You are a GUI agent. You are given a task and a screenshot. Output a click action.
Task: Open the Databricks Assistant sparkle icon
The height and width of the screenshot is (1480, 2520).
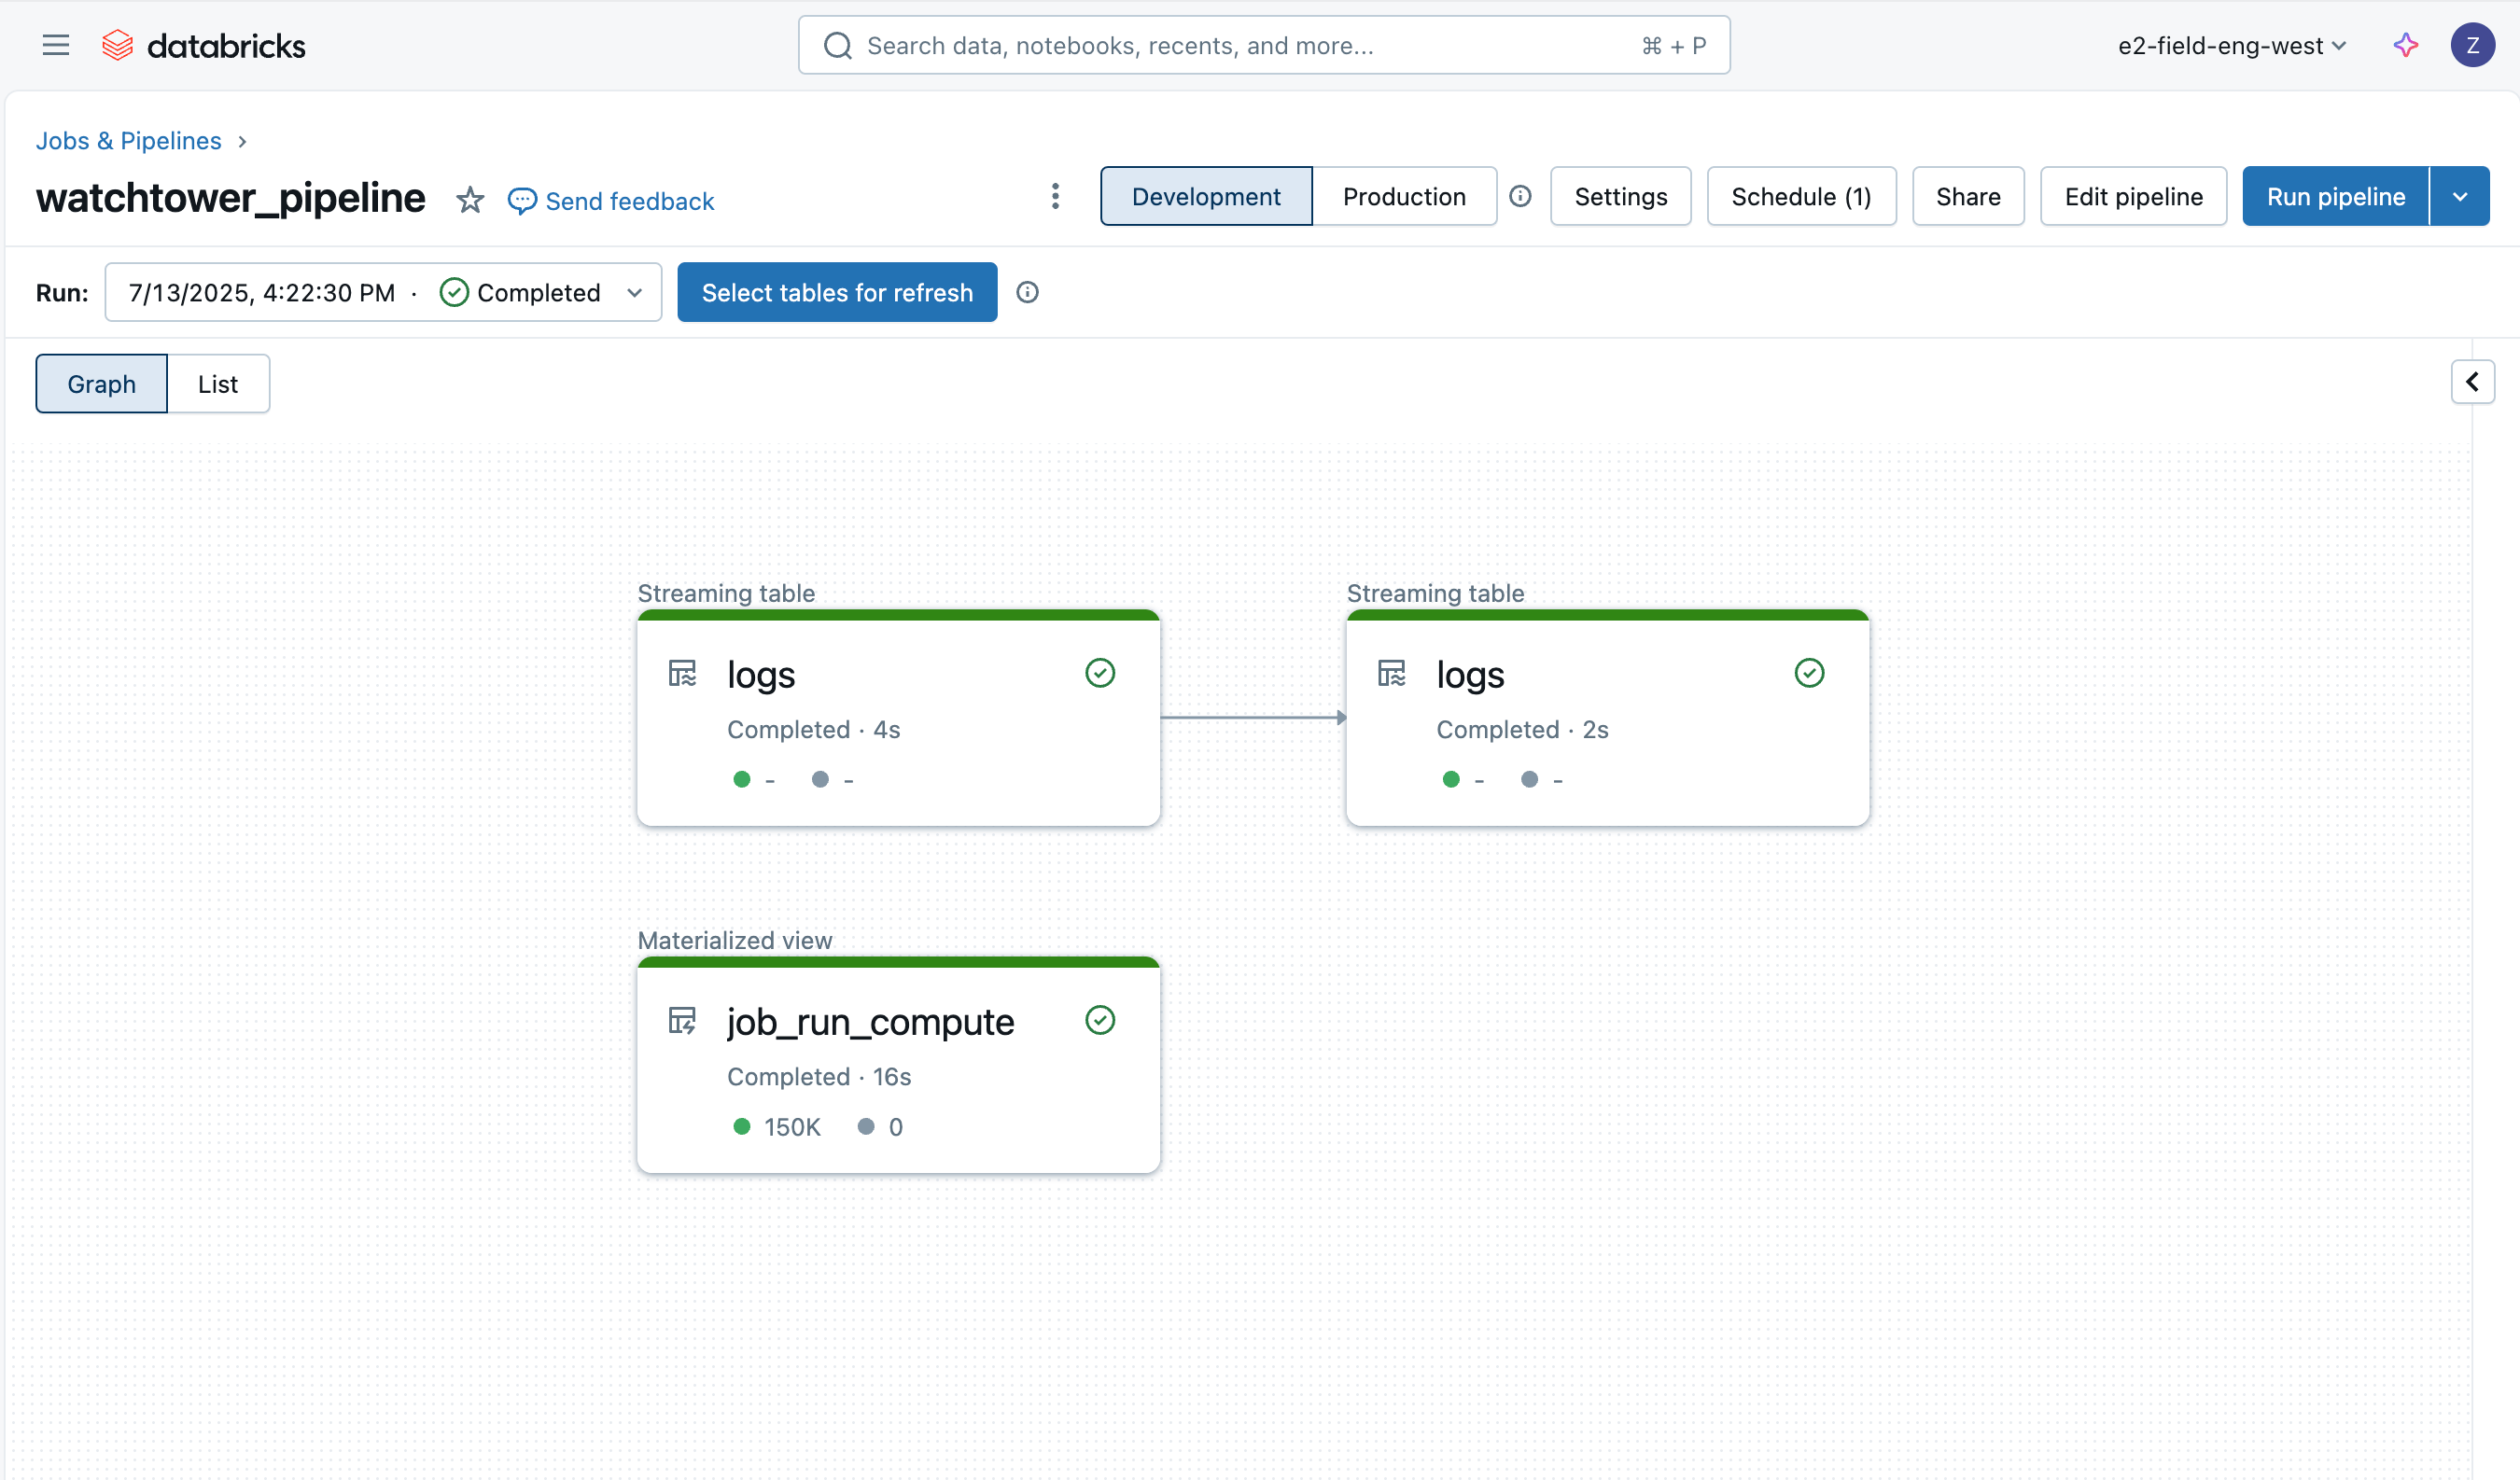click(2405, 45)
